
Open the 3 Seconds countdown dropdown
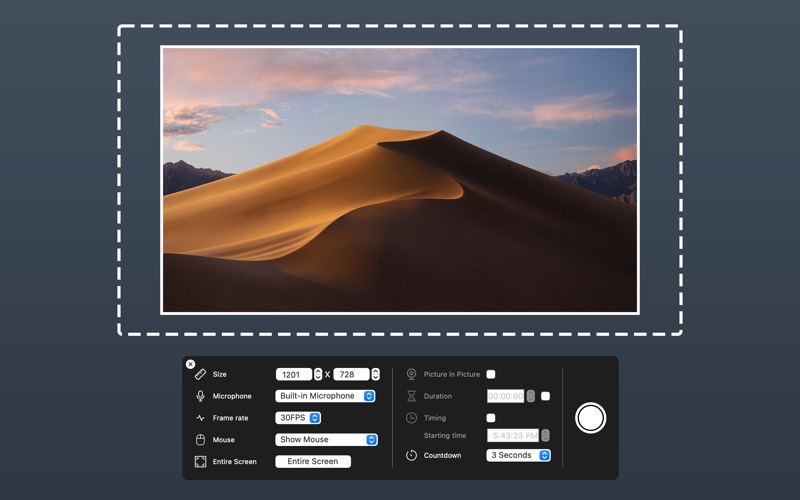pos(518,455)
